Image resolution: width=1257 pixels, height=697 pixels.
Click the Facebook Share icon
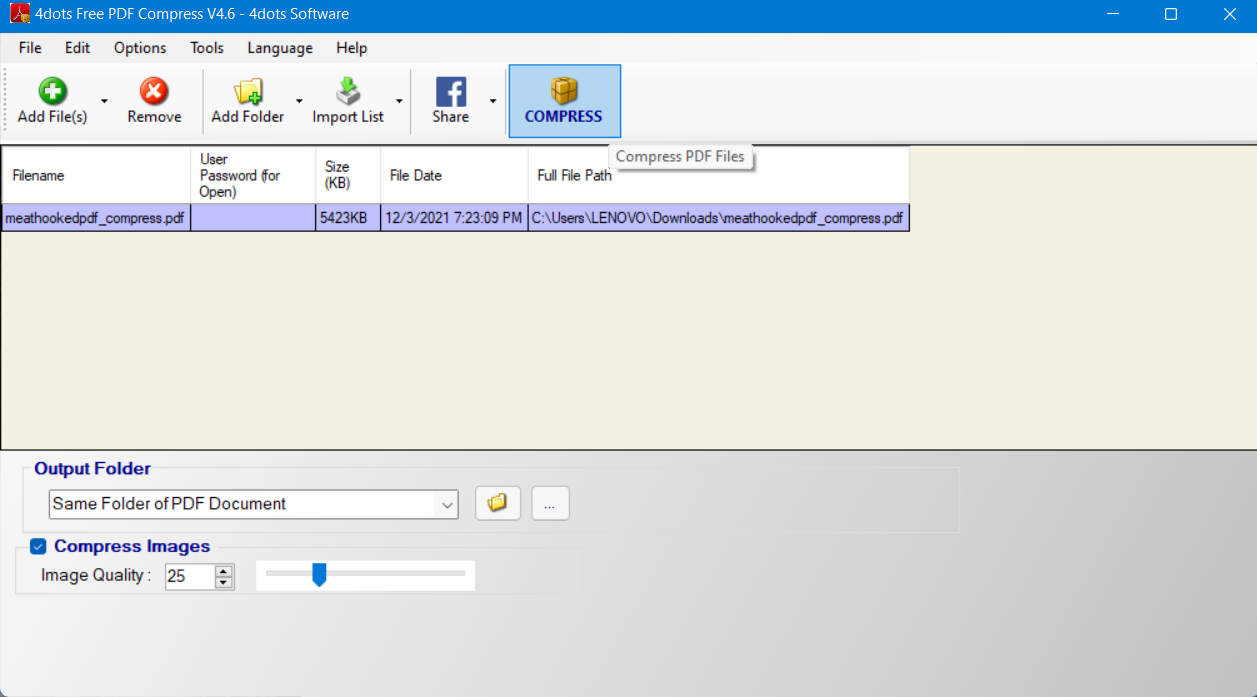[451, 92]
